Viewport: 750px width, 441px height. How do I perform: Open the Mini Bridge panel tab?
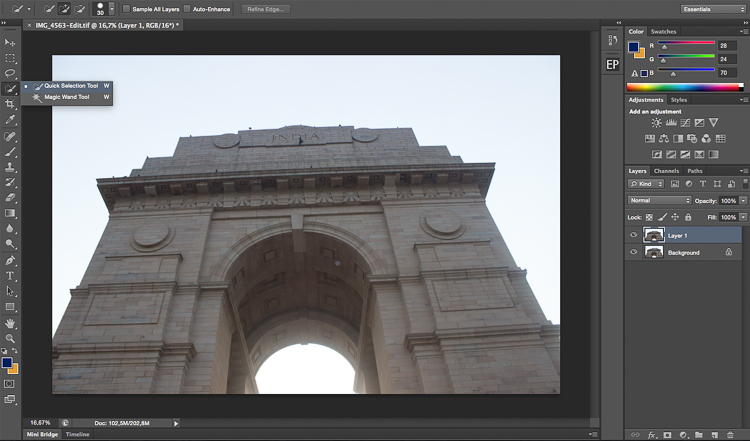click(x=42, y=434)
